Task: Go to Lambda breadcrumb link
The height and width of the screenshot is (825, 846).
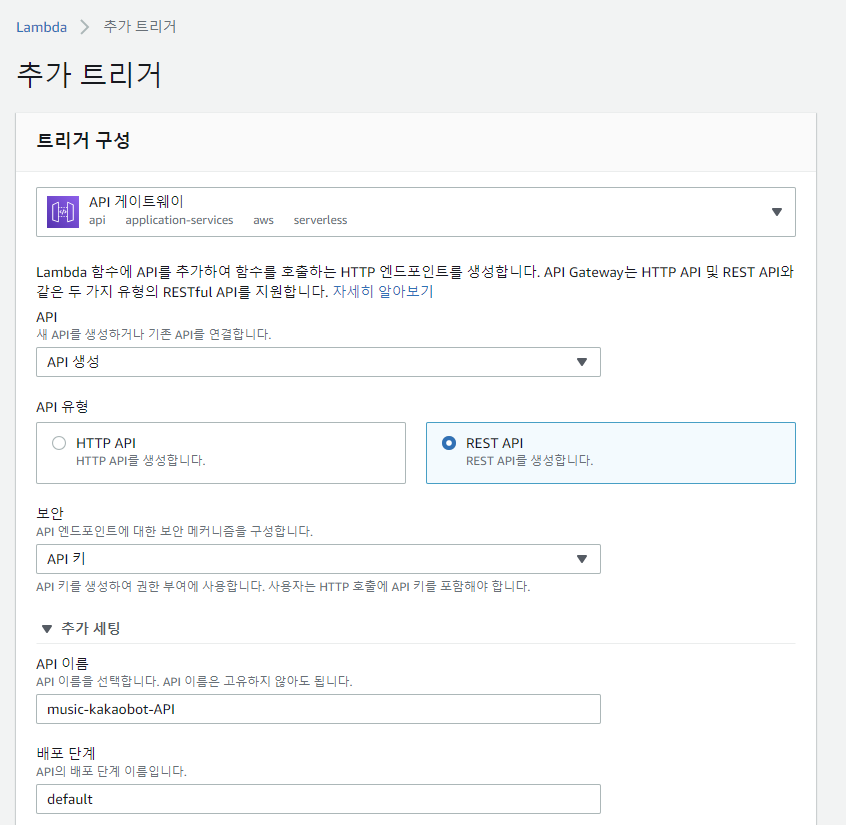Action: tap(42, 27)
